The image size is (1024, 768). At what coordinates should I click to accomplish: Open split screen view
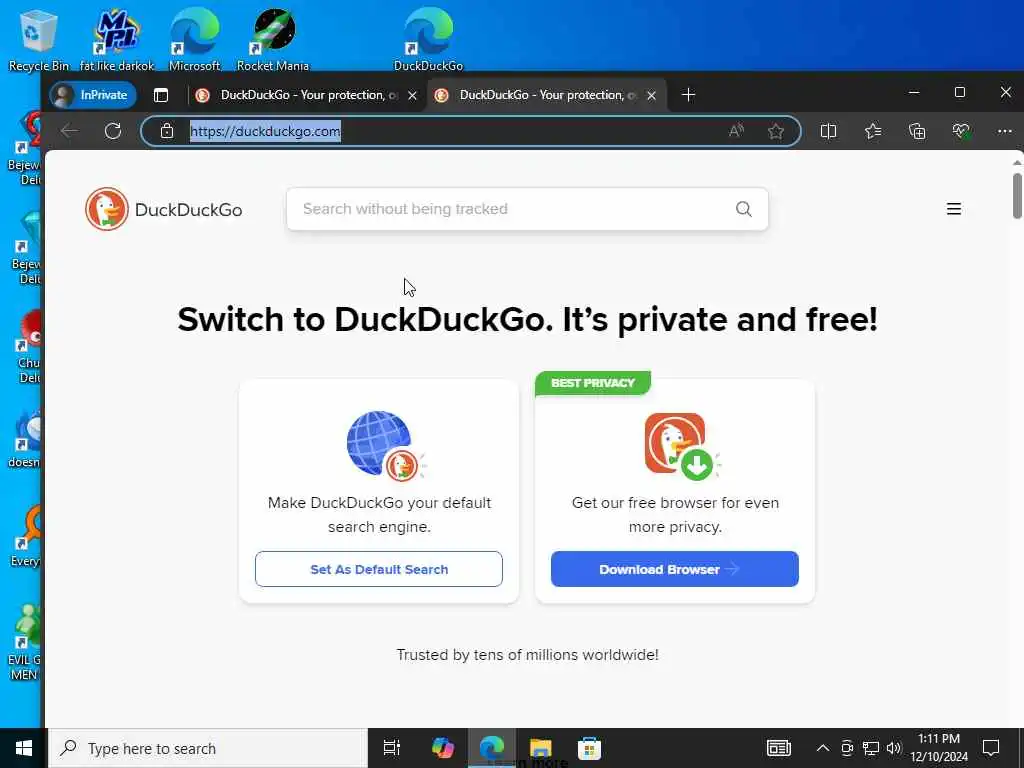click(828, 131)
